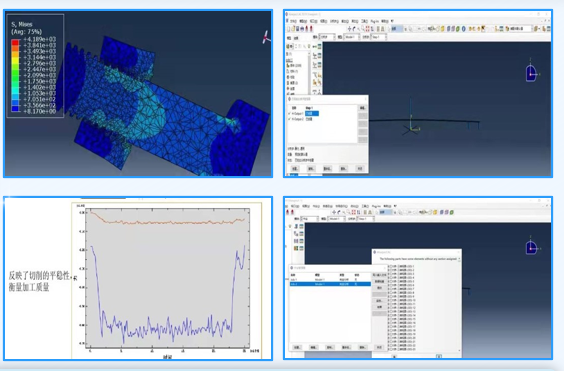Image resolution: width=564 pixels, height=371 pixels.
Task: Click the orange-green mesh toolbox icon
Action: 296,248
